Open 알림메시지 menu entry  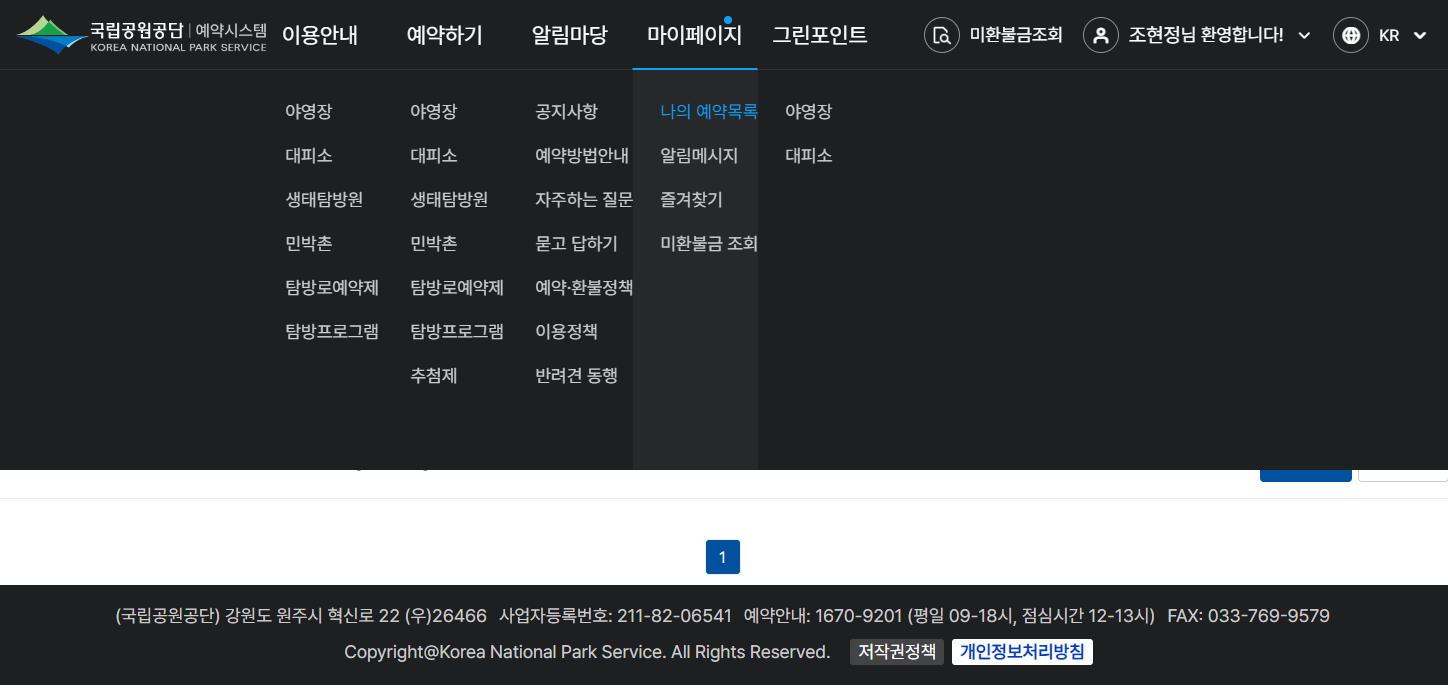click(x=699, y=156)
